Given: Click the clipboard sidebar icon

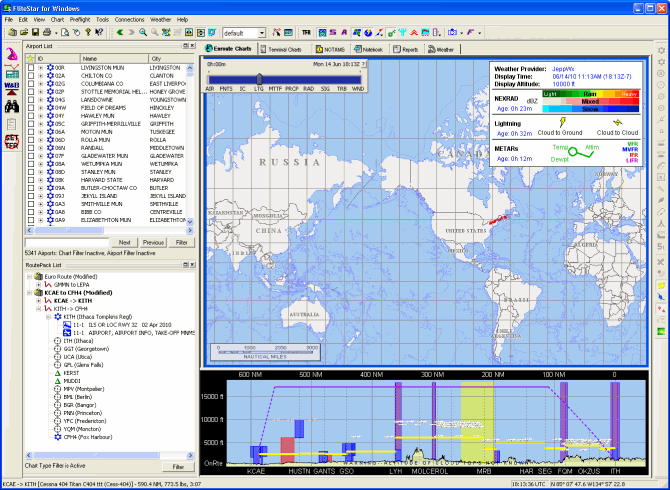Looking at the screenshot, I should (x=12, y=124).
